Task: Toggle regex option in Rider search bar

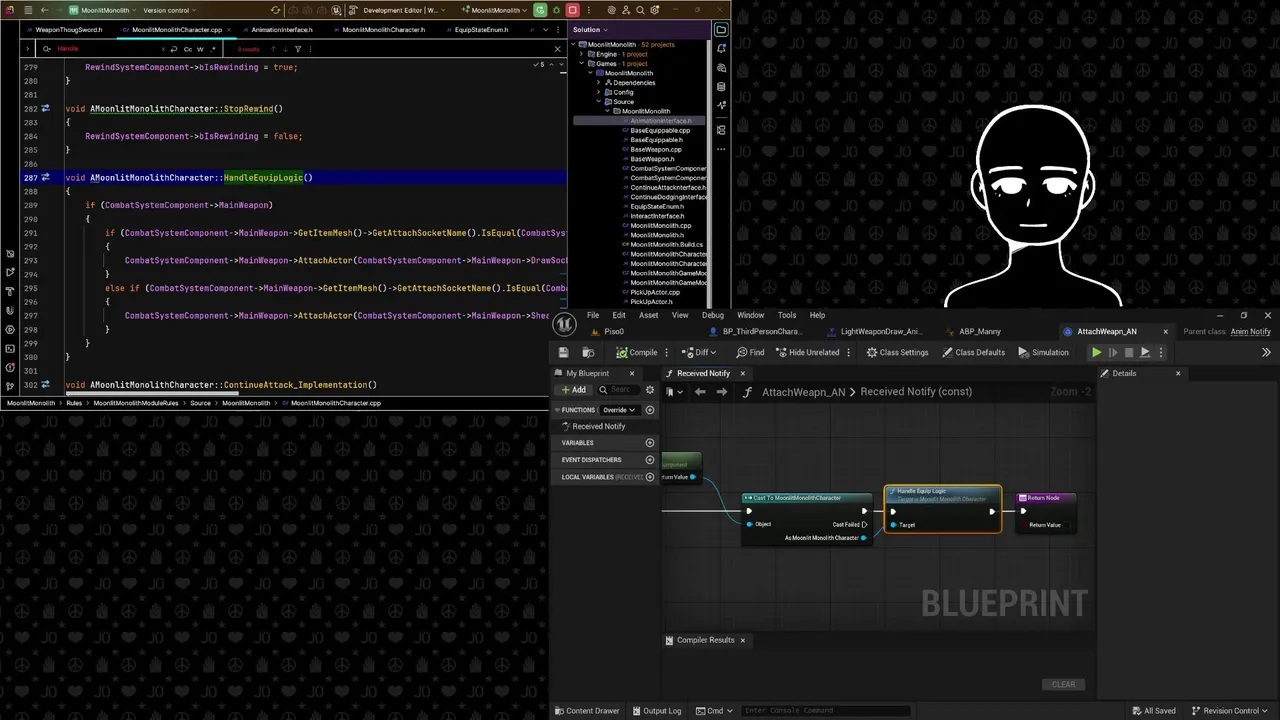Action: (x=214, y=49)
